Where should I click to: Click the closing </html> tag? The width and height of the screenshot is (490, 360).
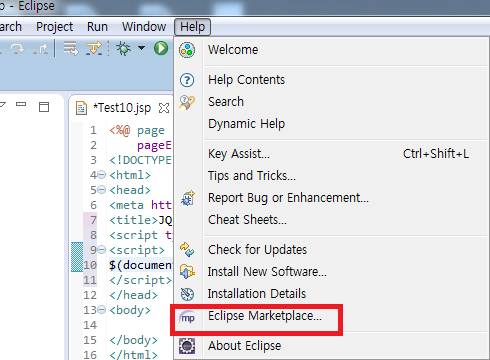coord(133,354)
